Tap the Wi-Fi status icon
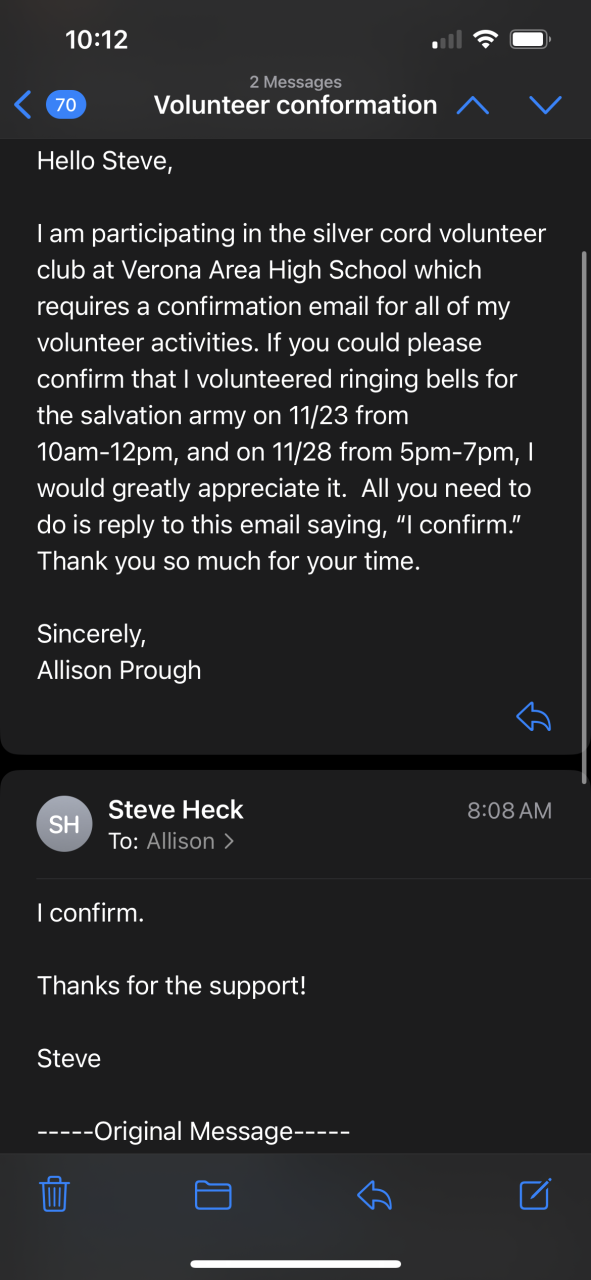The height and width of the screenshot is (1280, 591). click(x=486, y=39)
